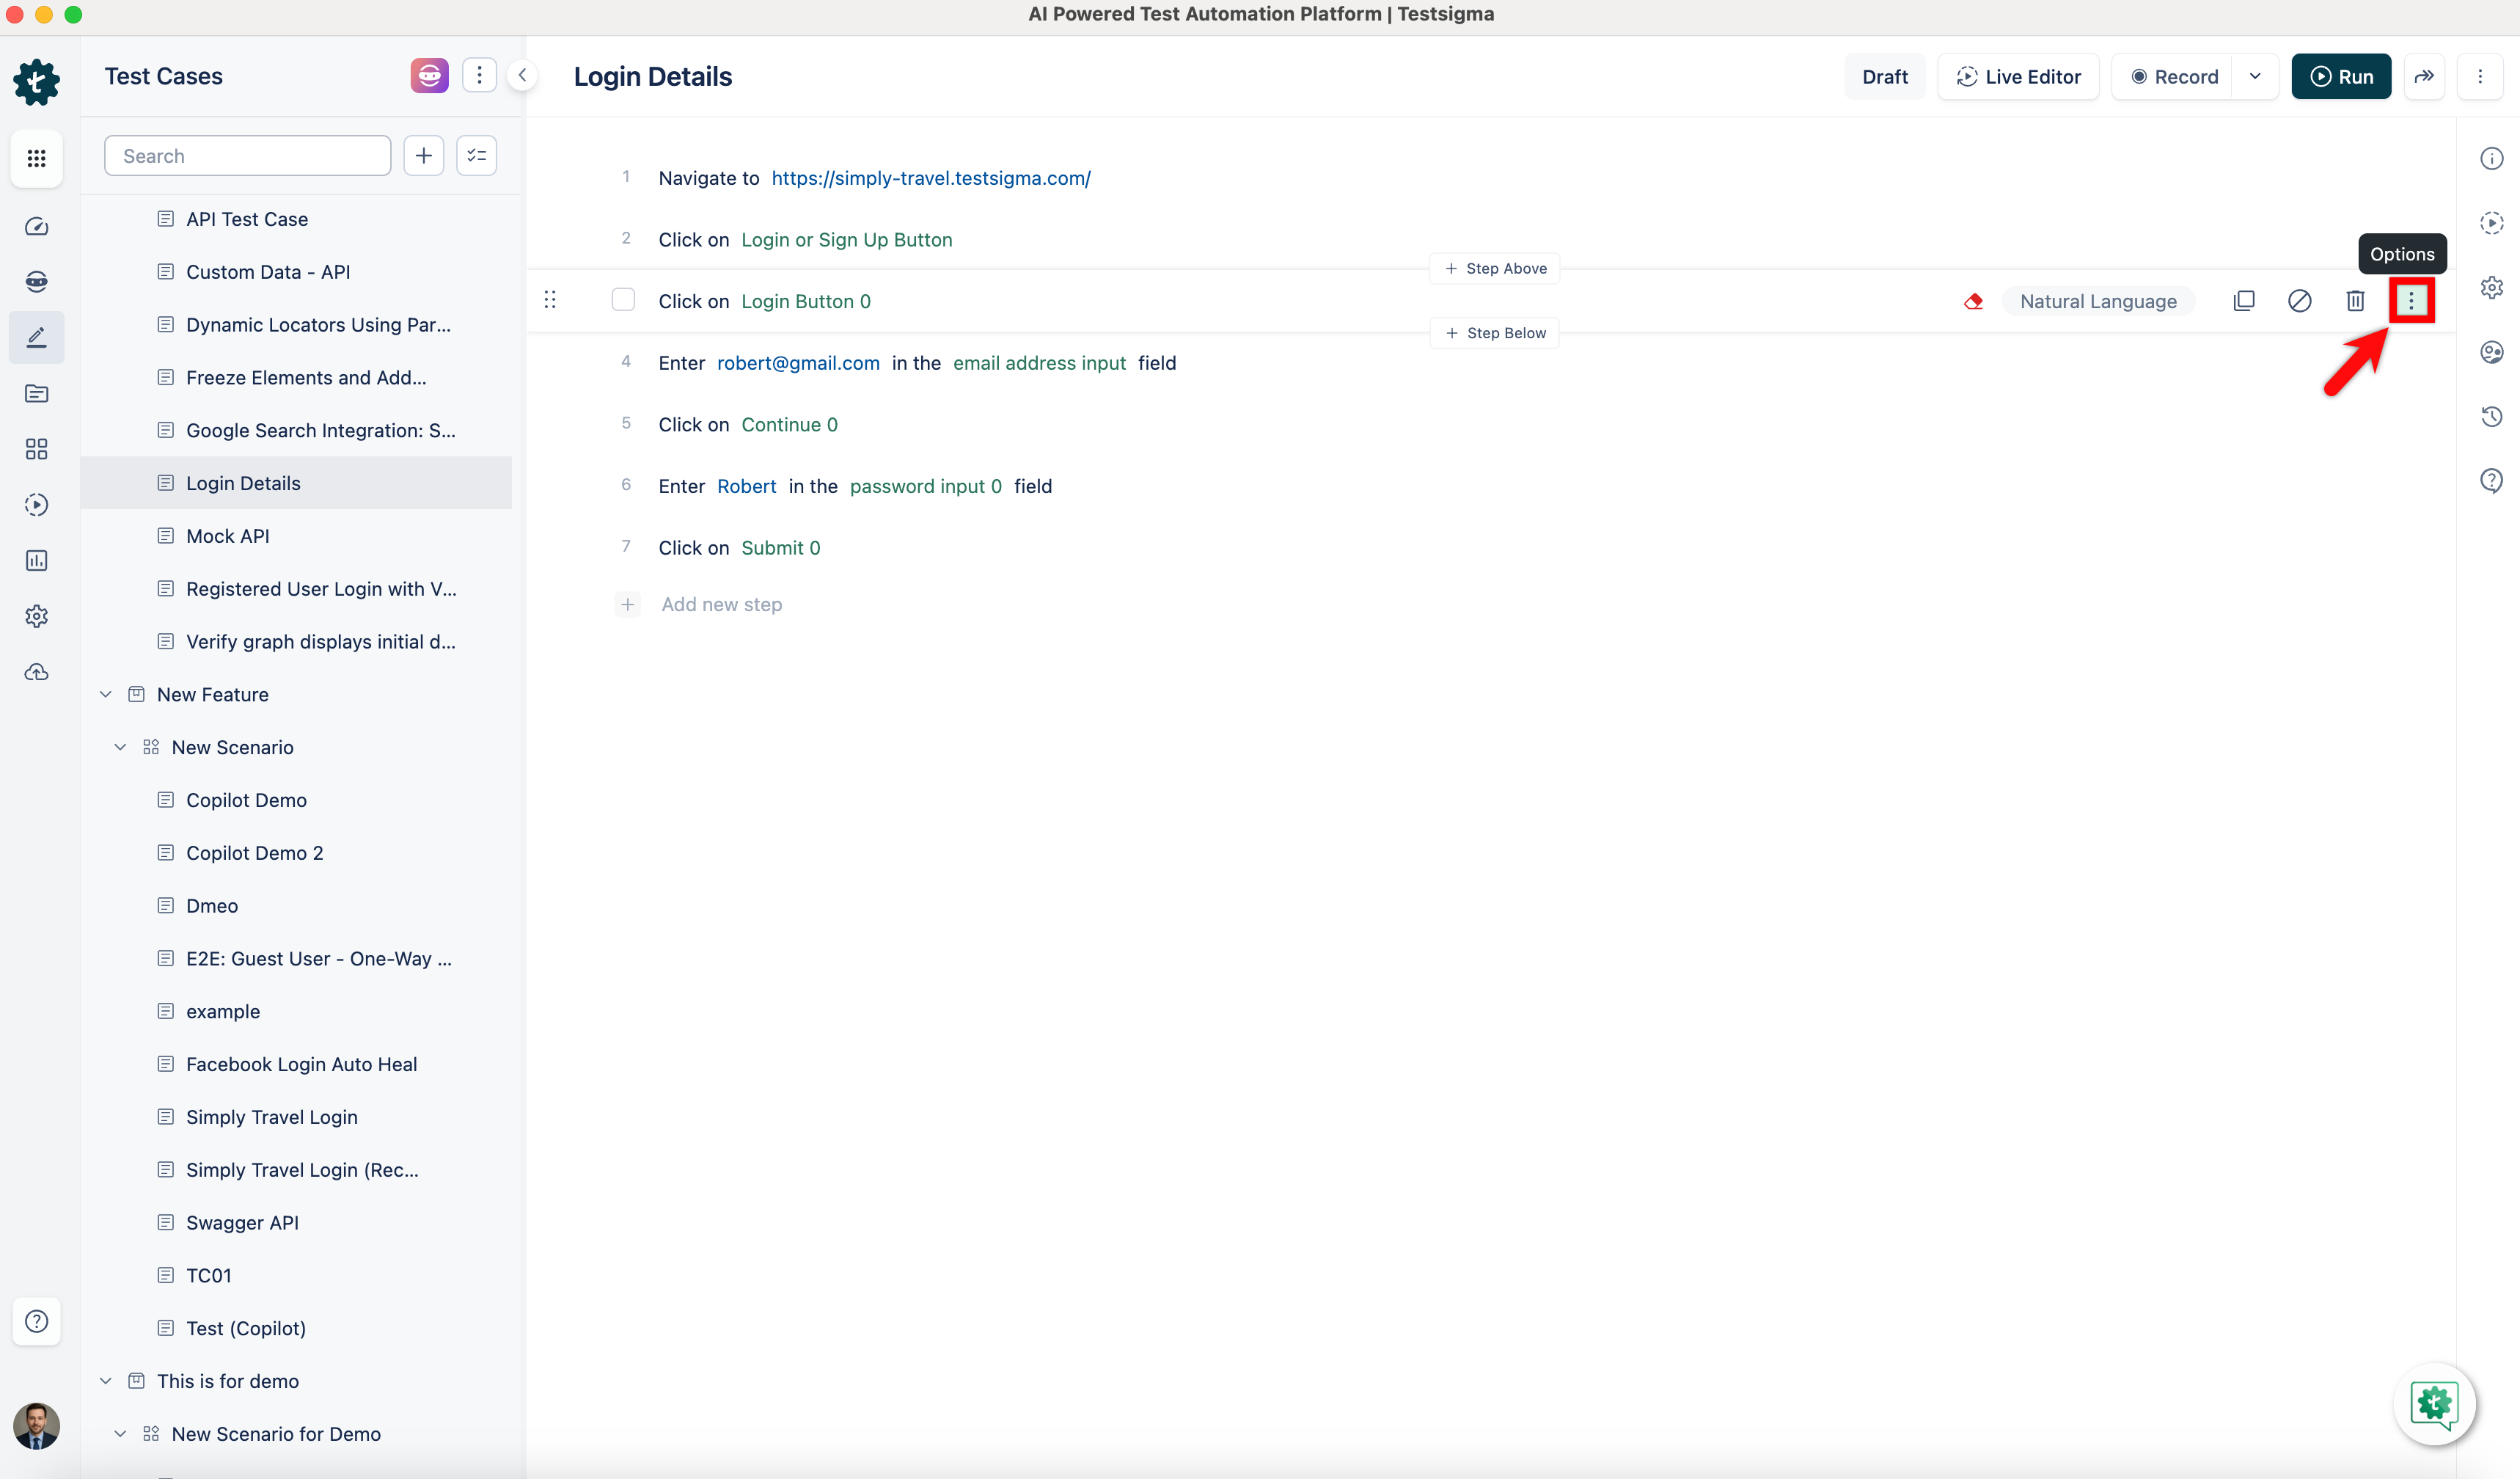Check the checkbox for step 3
2520x1479 pixels.
point(623,300)
